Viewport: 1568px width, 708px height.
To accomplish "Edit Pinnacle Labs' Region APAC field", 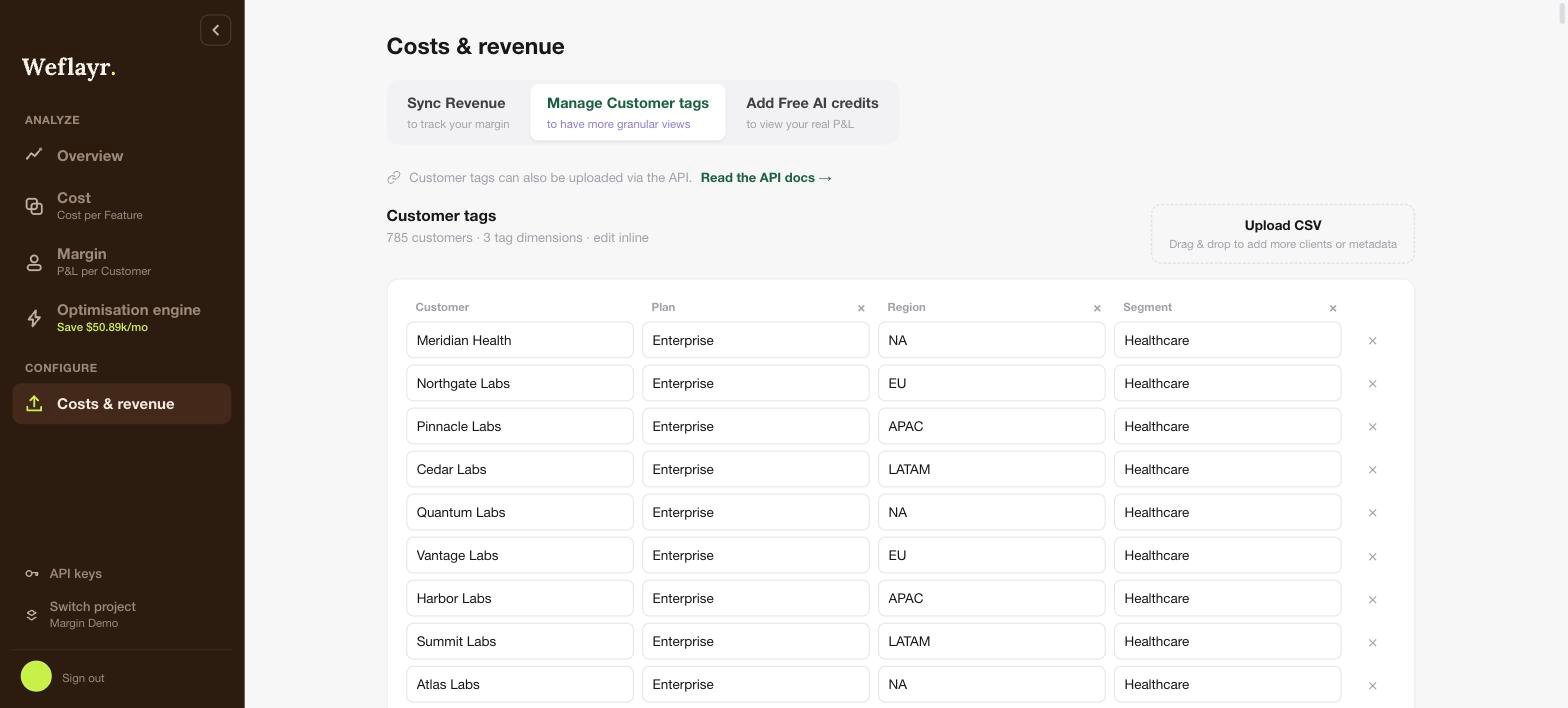I will click(992, 426).
